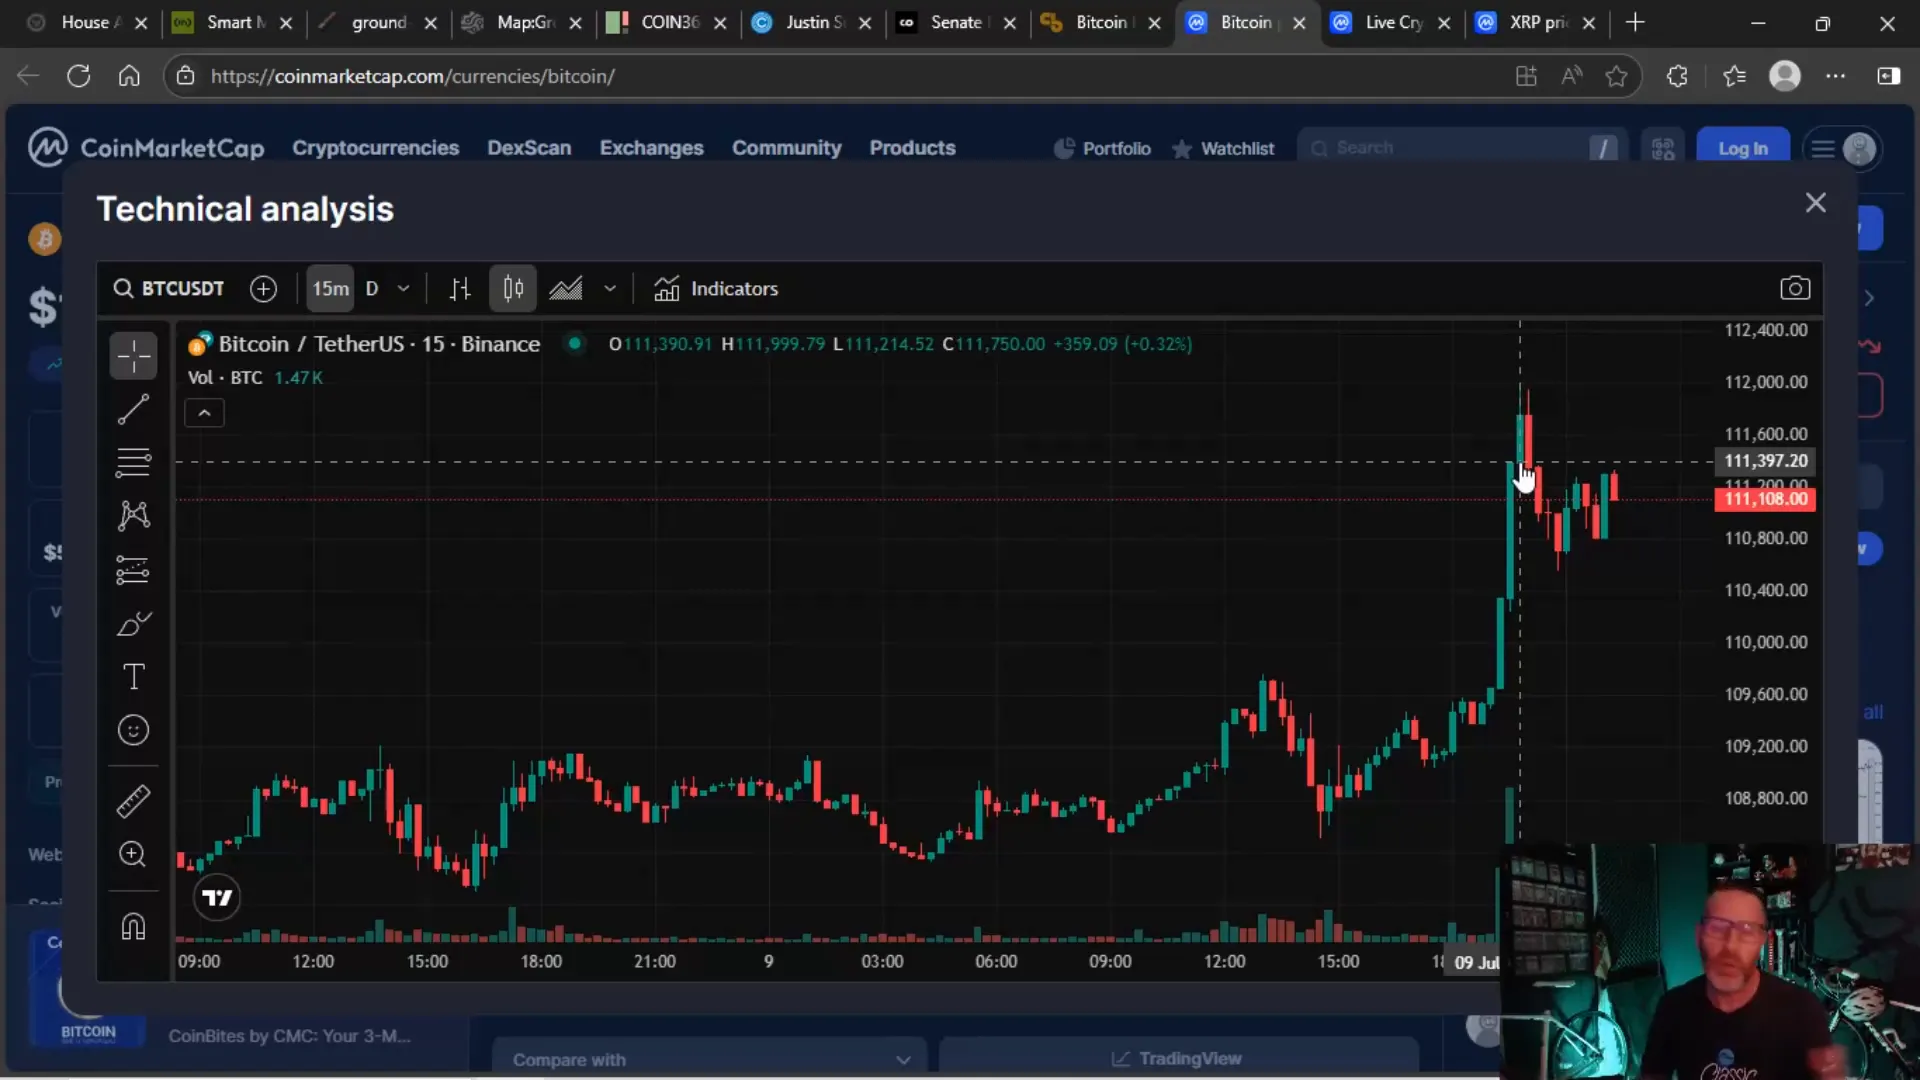
Task: Open browser settings and more menu
Action: pos(1836,76)
